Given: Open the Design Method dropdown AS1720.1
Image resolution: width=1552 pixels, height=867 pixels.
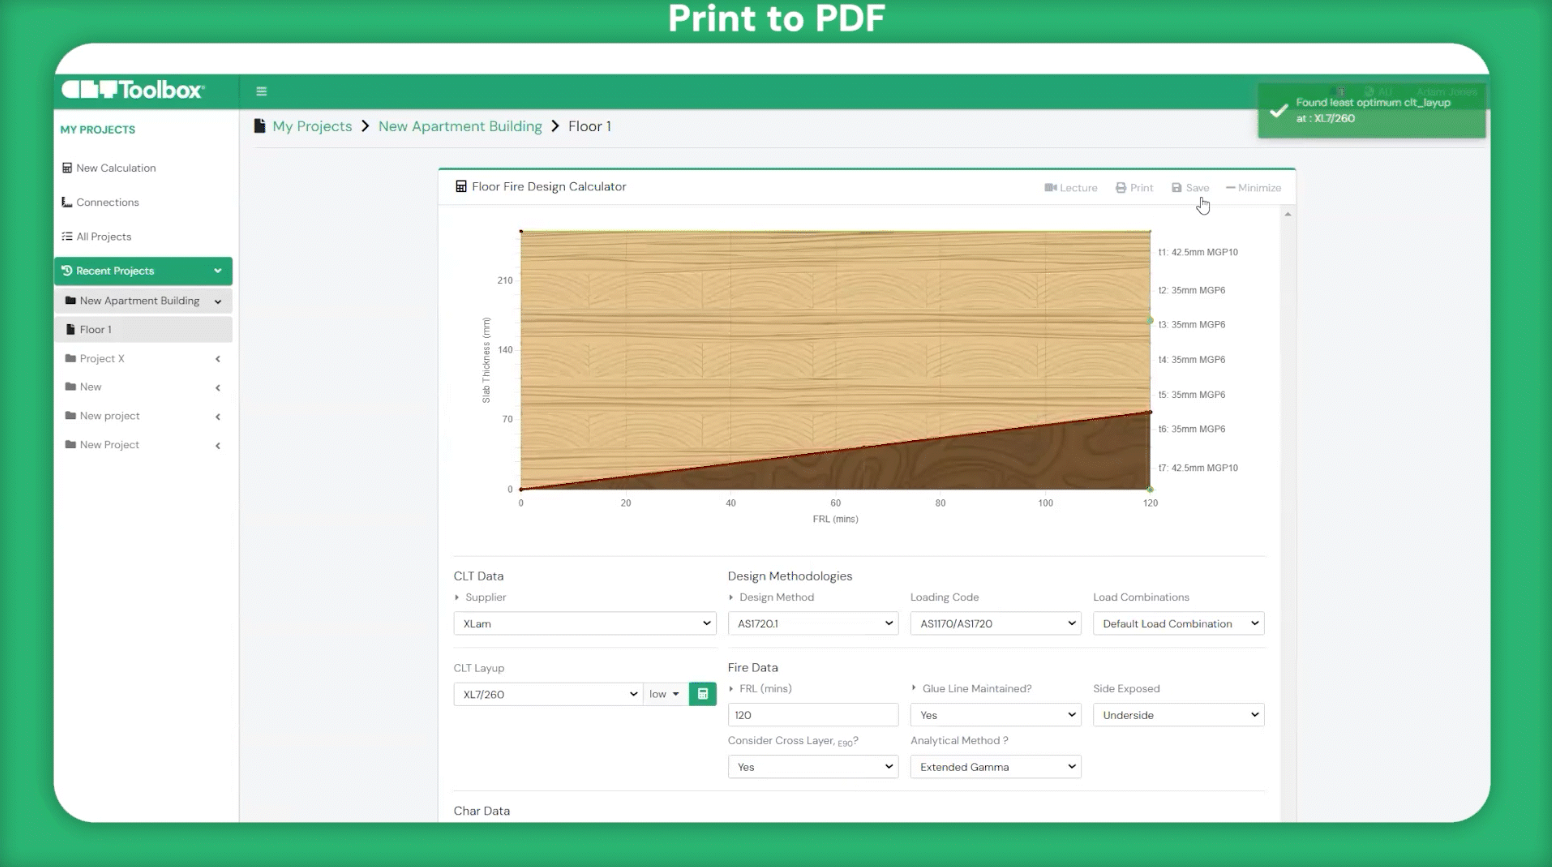Looking at the screenshot, I should [812, 624].
